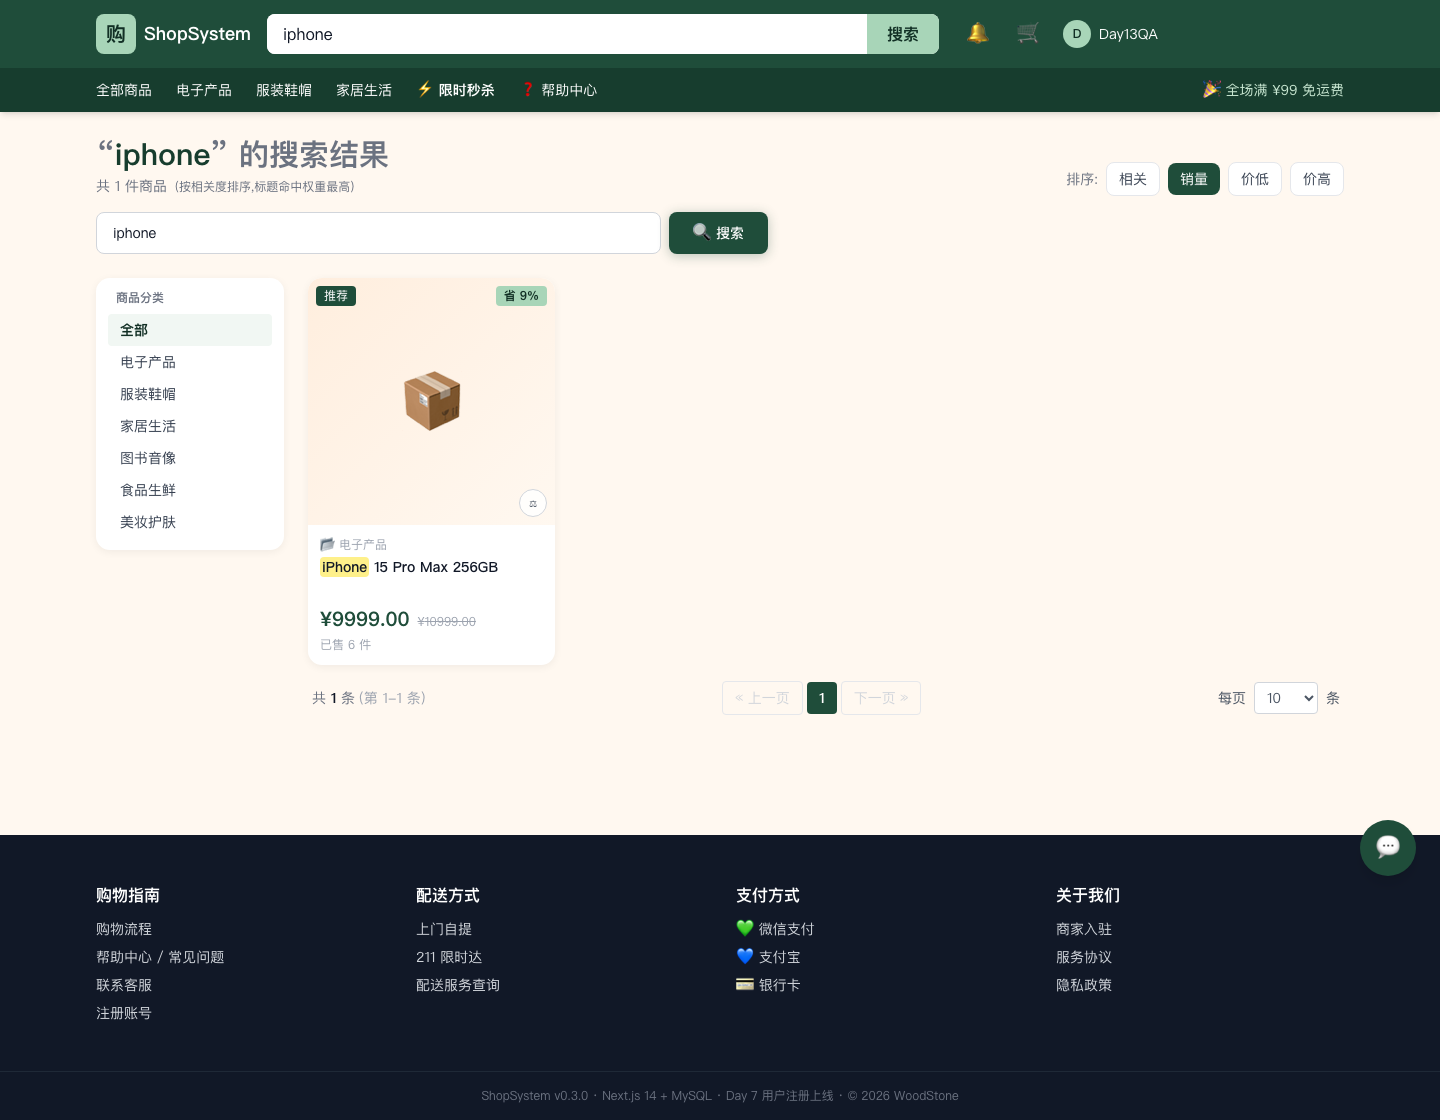
Task: Click the 推荐 badge on product
Action: pyautogui.click(x=336, y=296)
